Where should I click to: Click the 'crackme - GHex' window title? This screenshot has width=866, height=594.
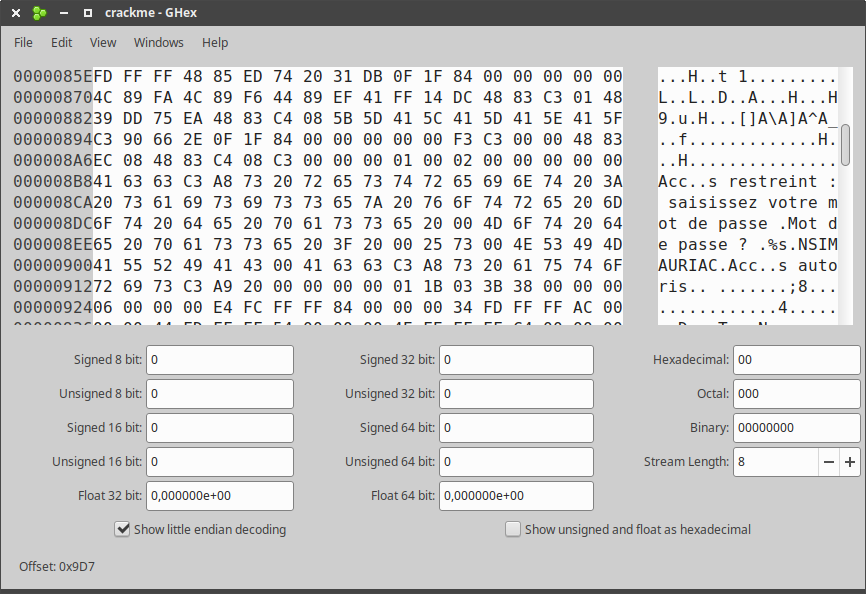tap(151, 13)
